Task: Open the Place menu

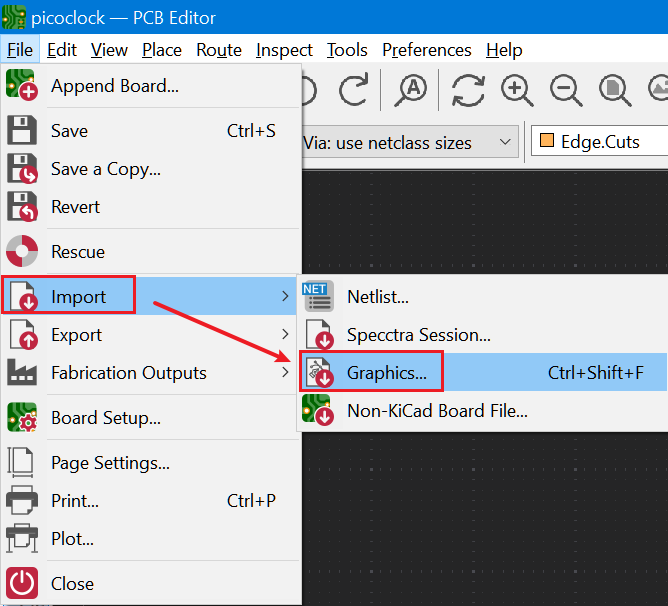Action: [x=162, y=50]
